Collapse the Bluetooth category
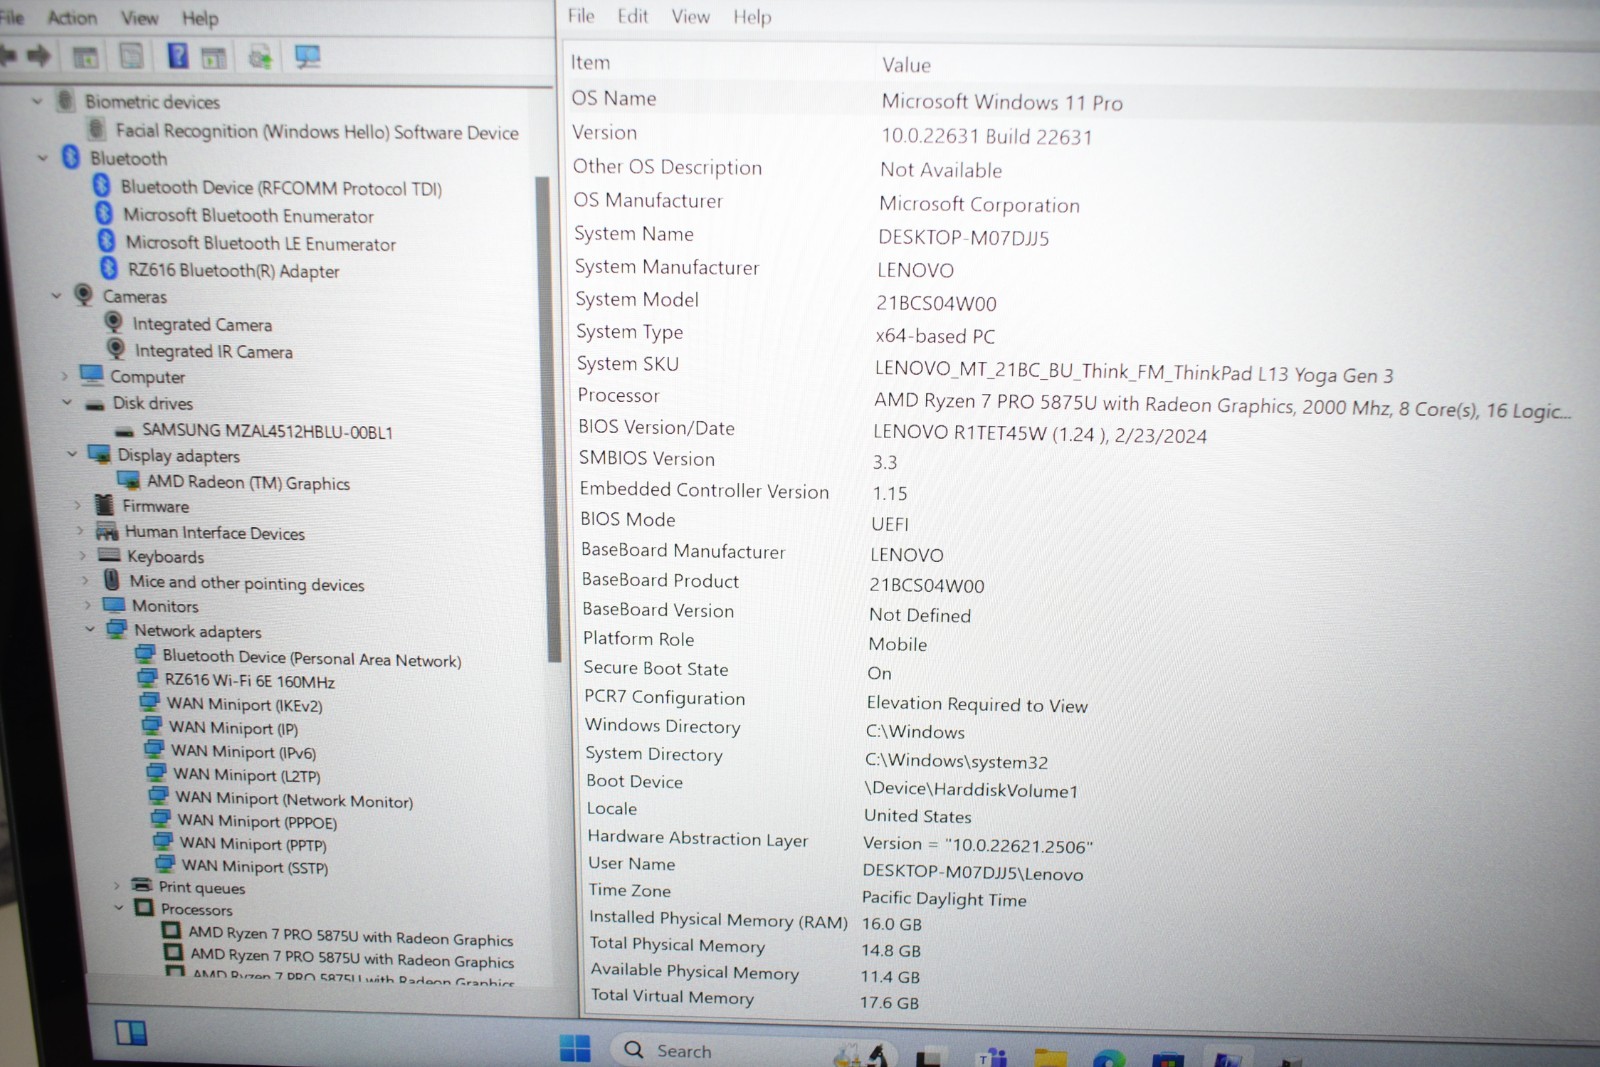 click(43, 157)
